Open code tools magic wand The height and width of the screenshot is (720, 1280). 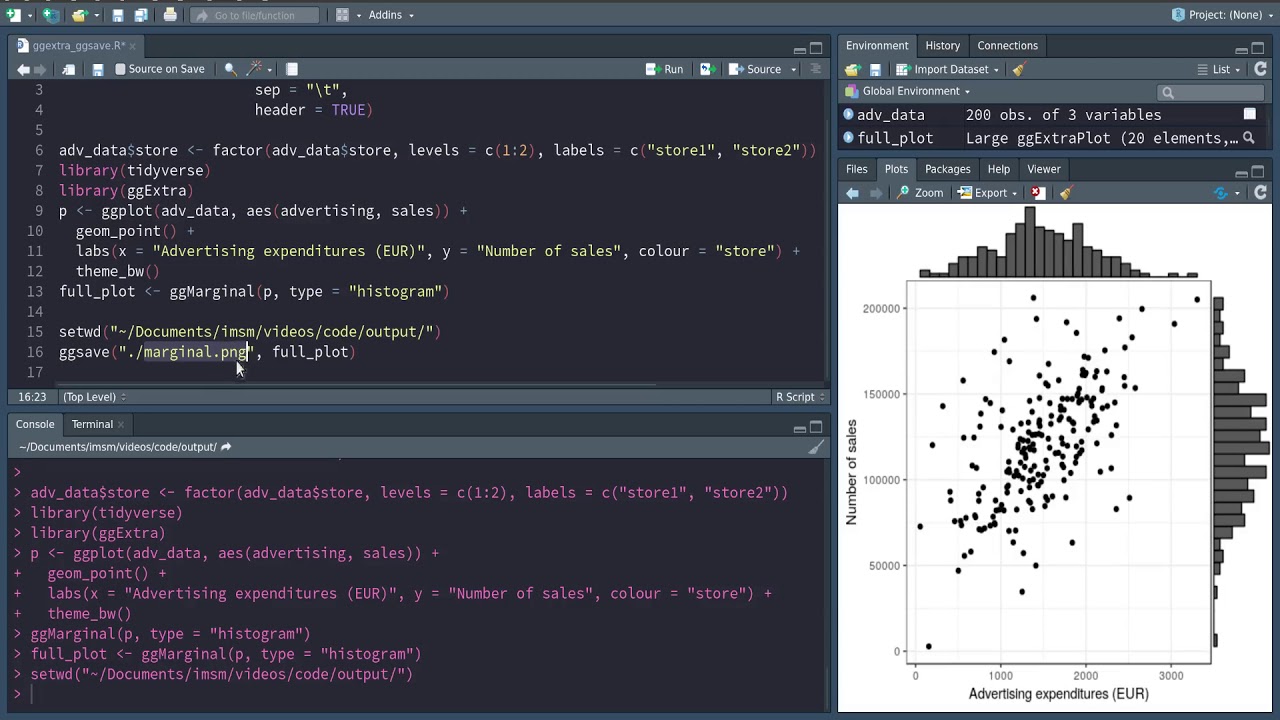(x=254, y=69)
